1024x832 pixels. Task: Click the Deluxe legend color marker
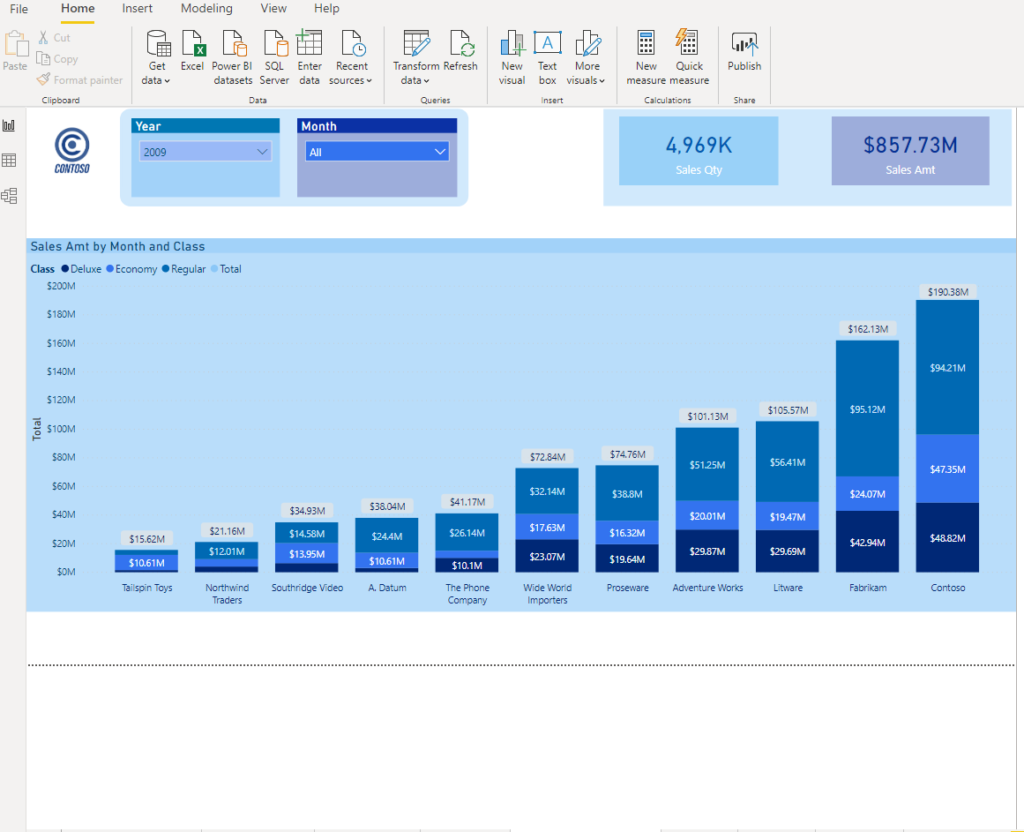(65, 268)
